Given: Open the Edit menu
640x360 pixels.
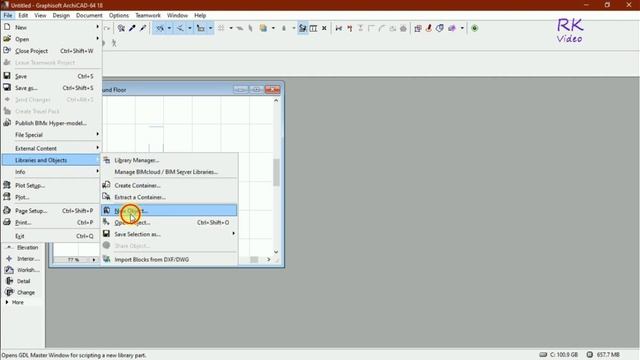Looking at the screenshot, I should pos(23,16).
